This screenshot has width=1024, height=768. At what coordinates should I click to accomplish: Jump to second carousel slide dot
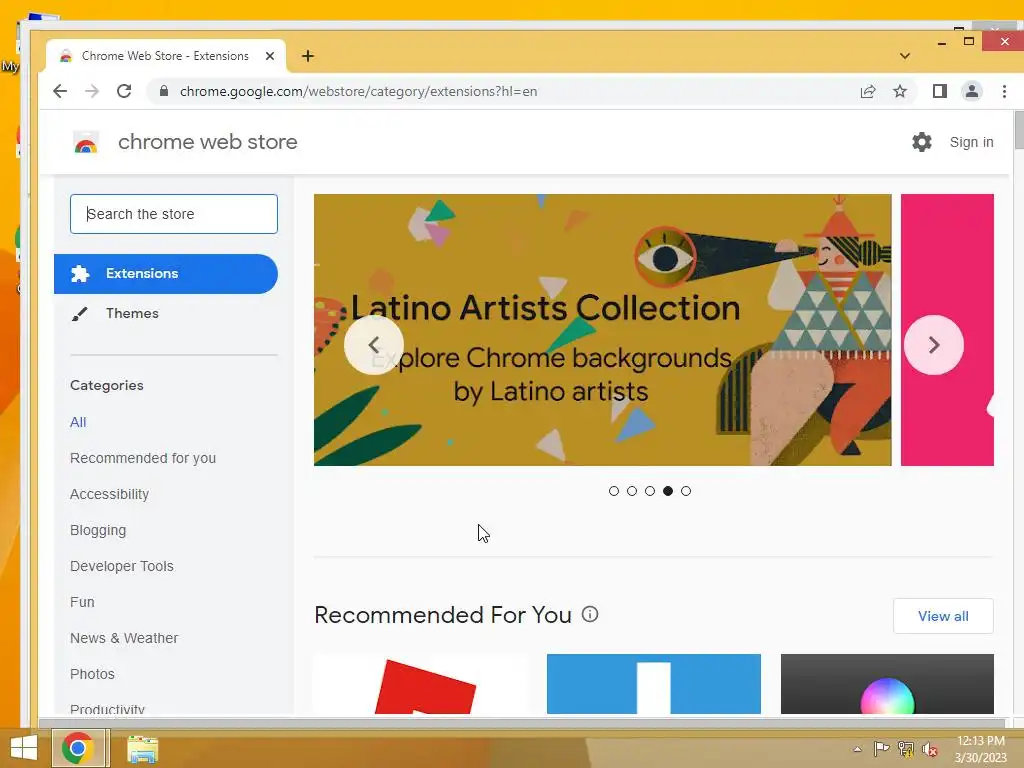pos(632,491)
